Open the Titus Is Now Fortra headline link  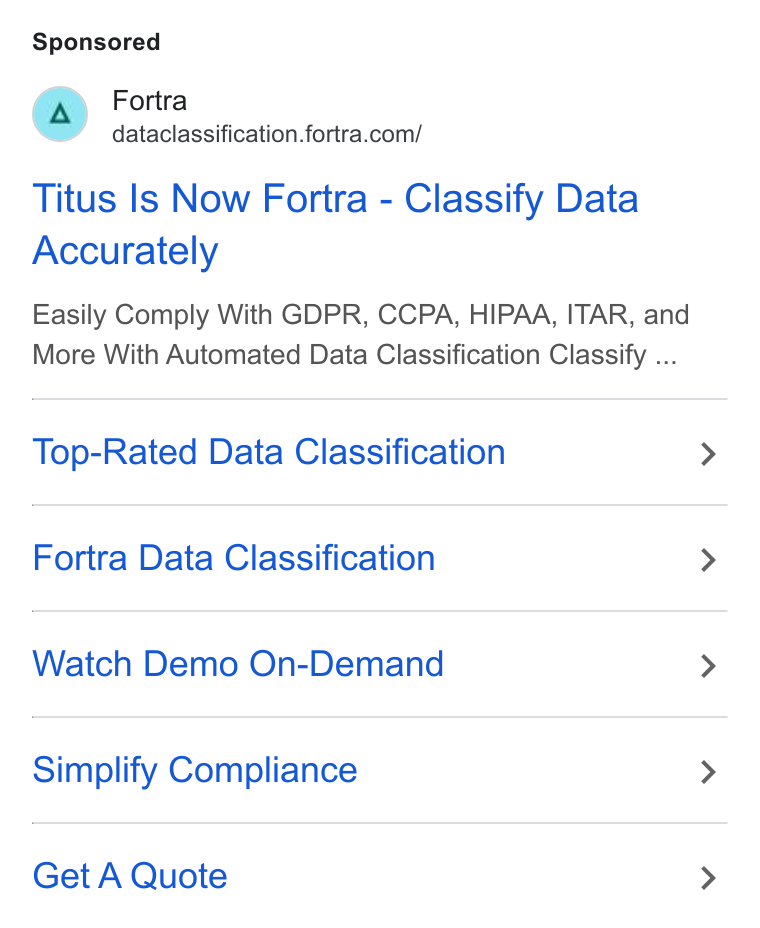335,224
